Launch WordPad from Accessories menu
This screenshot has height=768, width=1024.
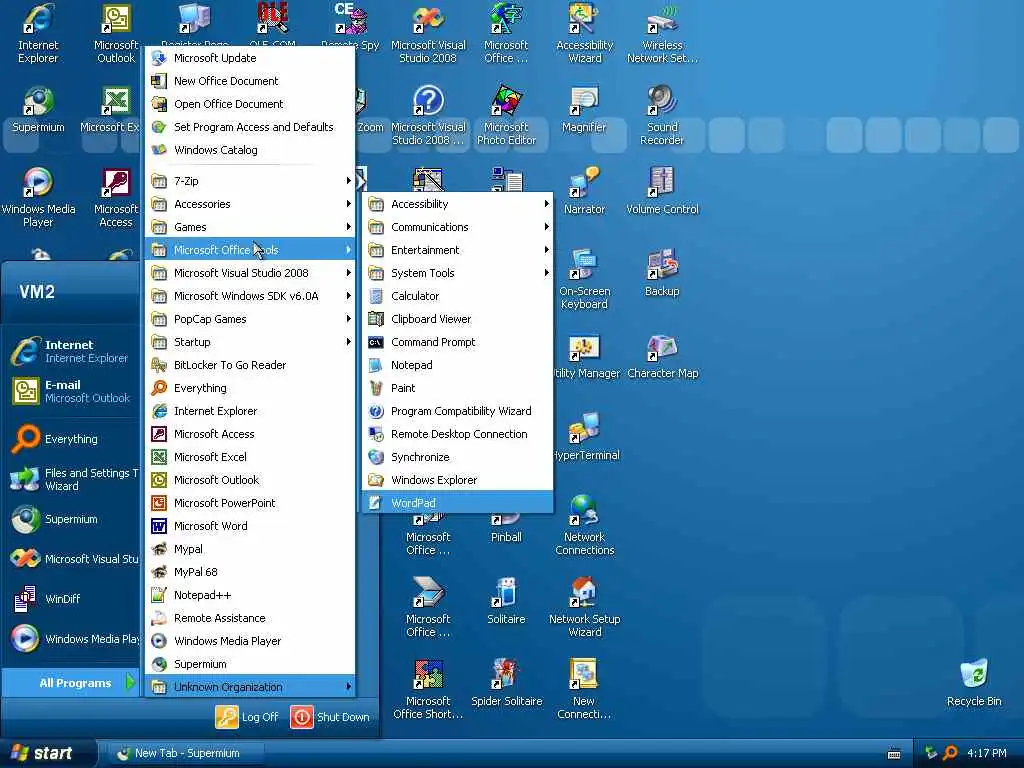(x=457, y=503)
